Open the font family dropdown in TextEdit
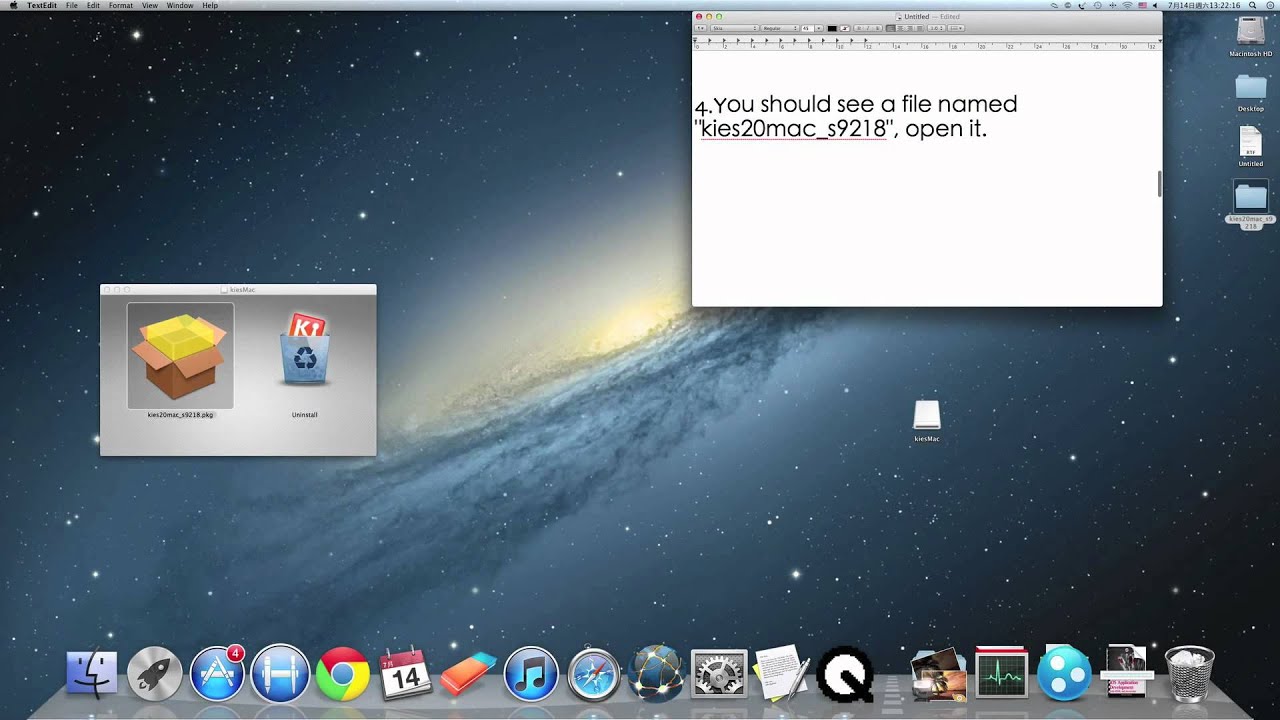Image resolution: width=1280 pixels, height=720 pixels. tap(735, 28)
